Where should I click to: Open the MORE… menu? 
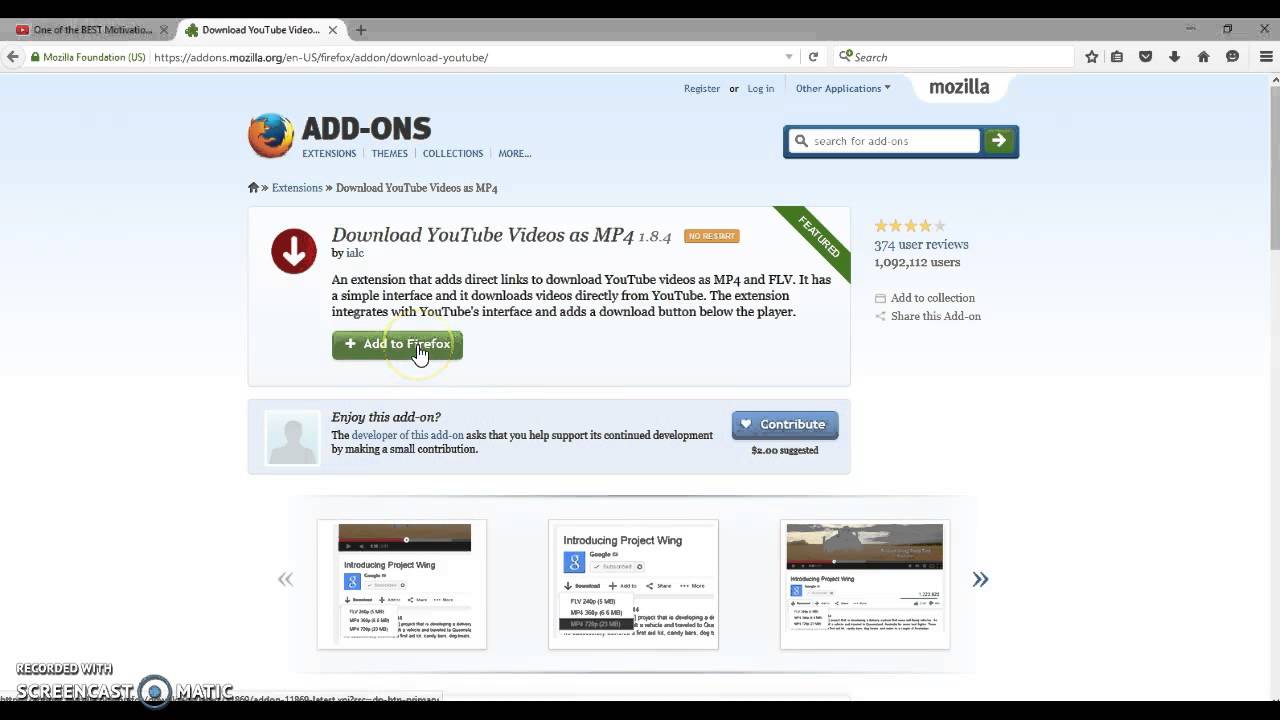point(515,154)
